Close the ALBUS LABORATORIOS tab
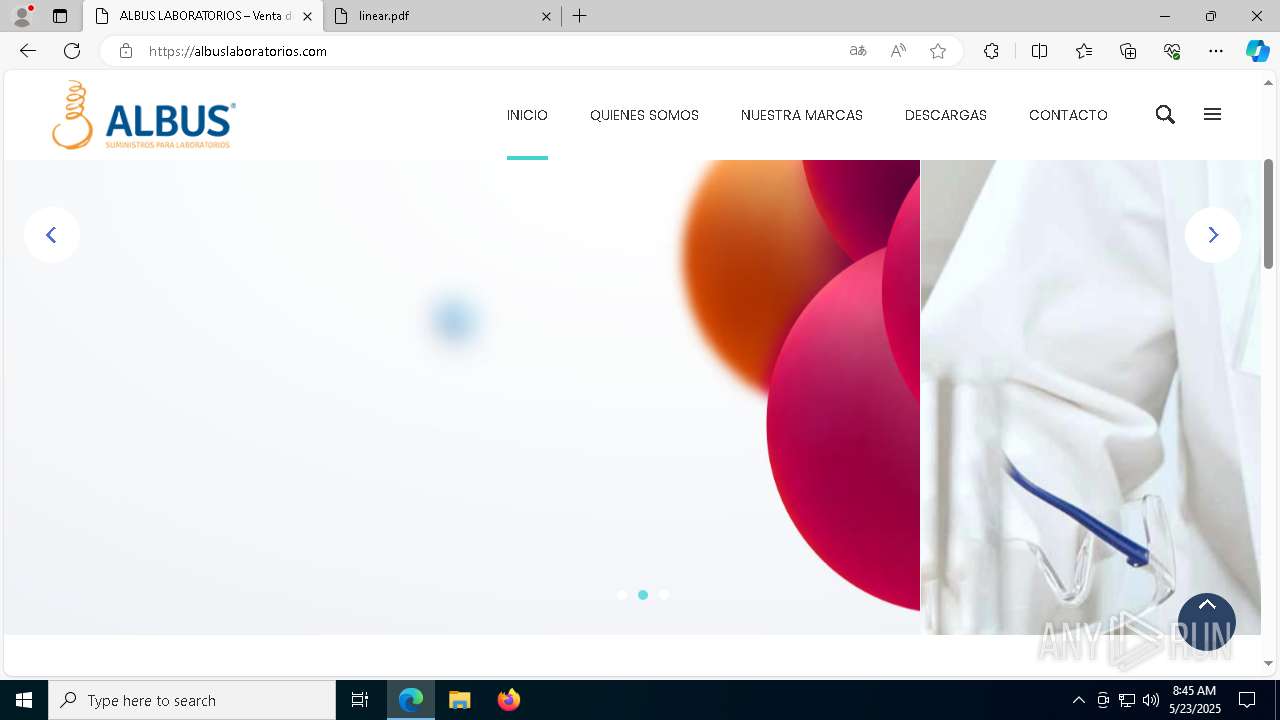The width and height of the screenshot is (1280, 720). 307,16
